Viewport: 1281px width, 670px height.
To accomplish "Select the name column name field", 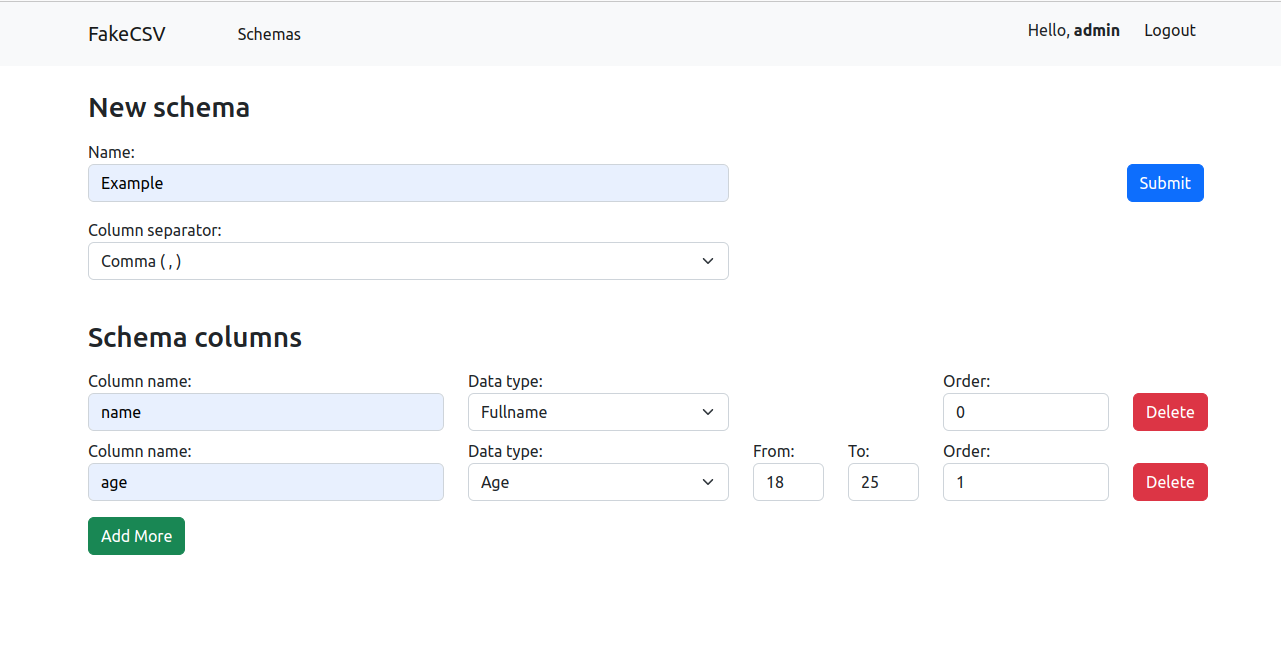I will pos(266,412).
